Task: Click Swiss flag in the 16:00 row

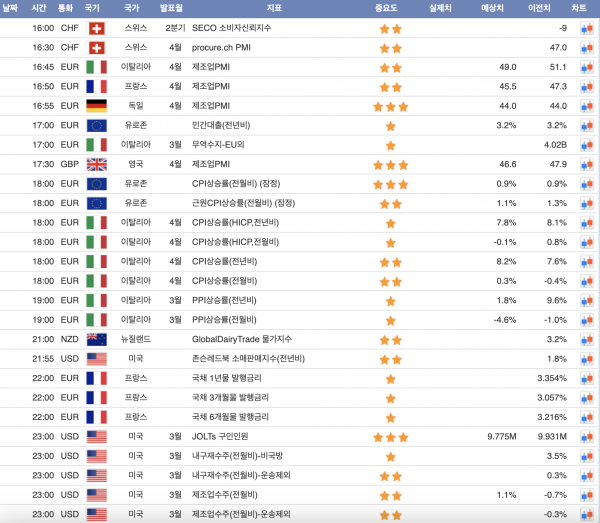Action: (x=97, y=29)
